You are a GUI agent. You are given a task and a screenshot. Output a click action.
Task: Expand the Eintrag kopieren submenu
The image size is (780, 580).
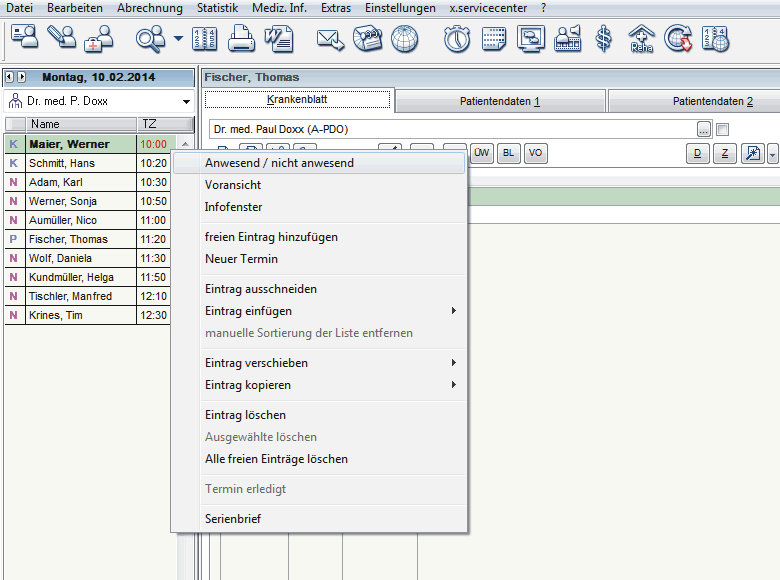pos(318,385)
